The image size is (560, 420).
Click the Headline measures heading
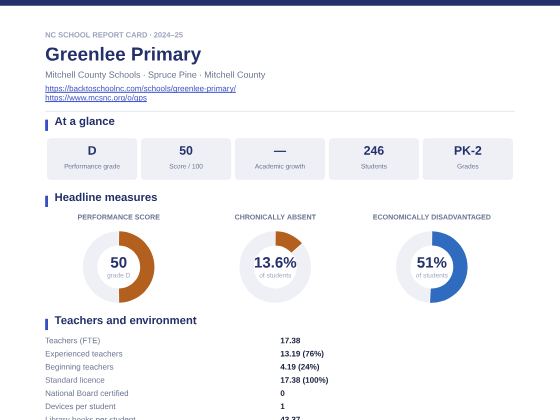106,197
